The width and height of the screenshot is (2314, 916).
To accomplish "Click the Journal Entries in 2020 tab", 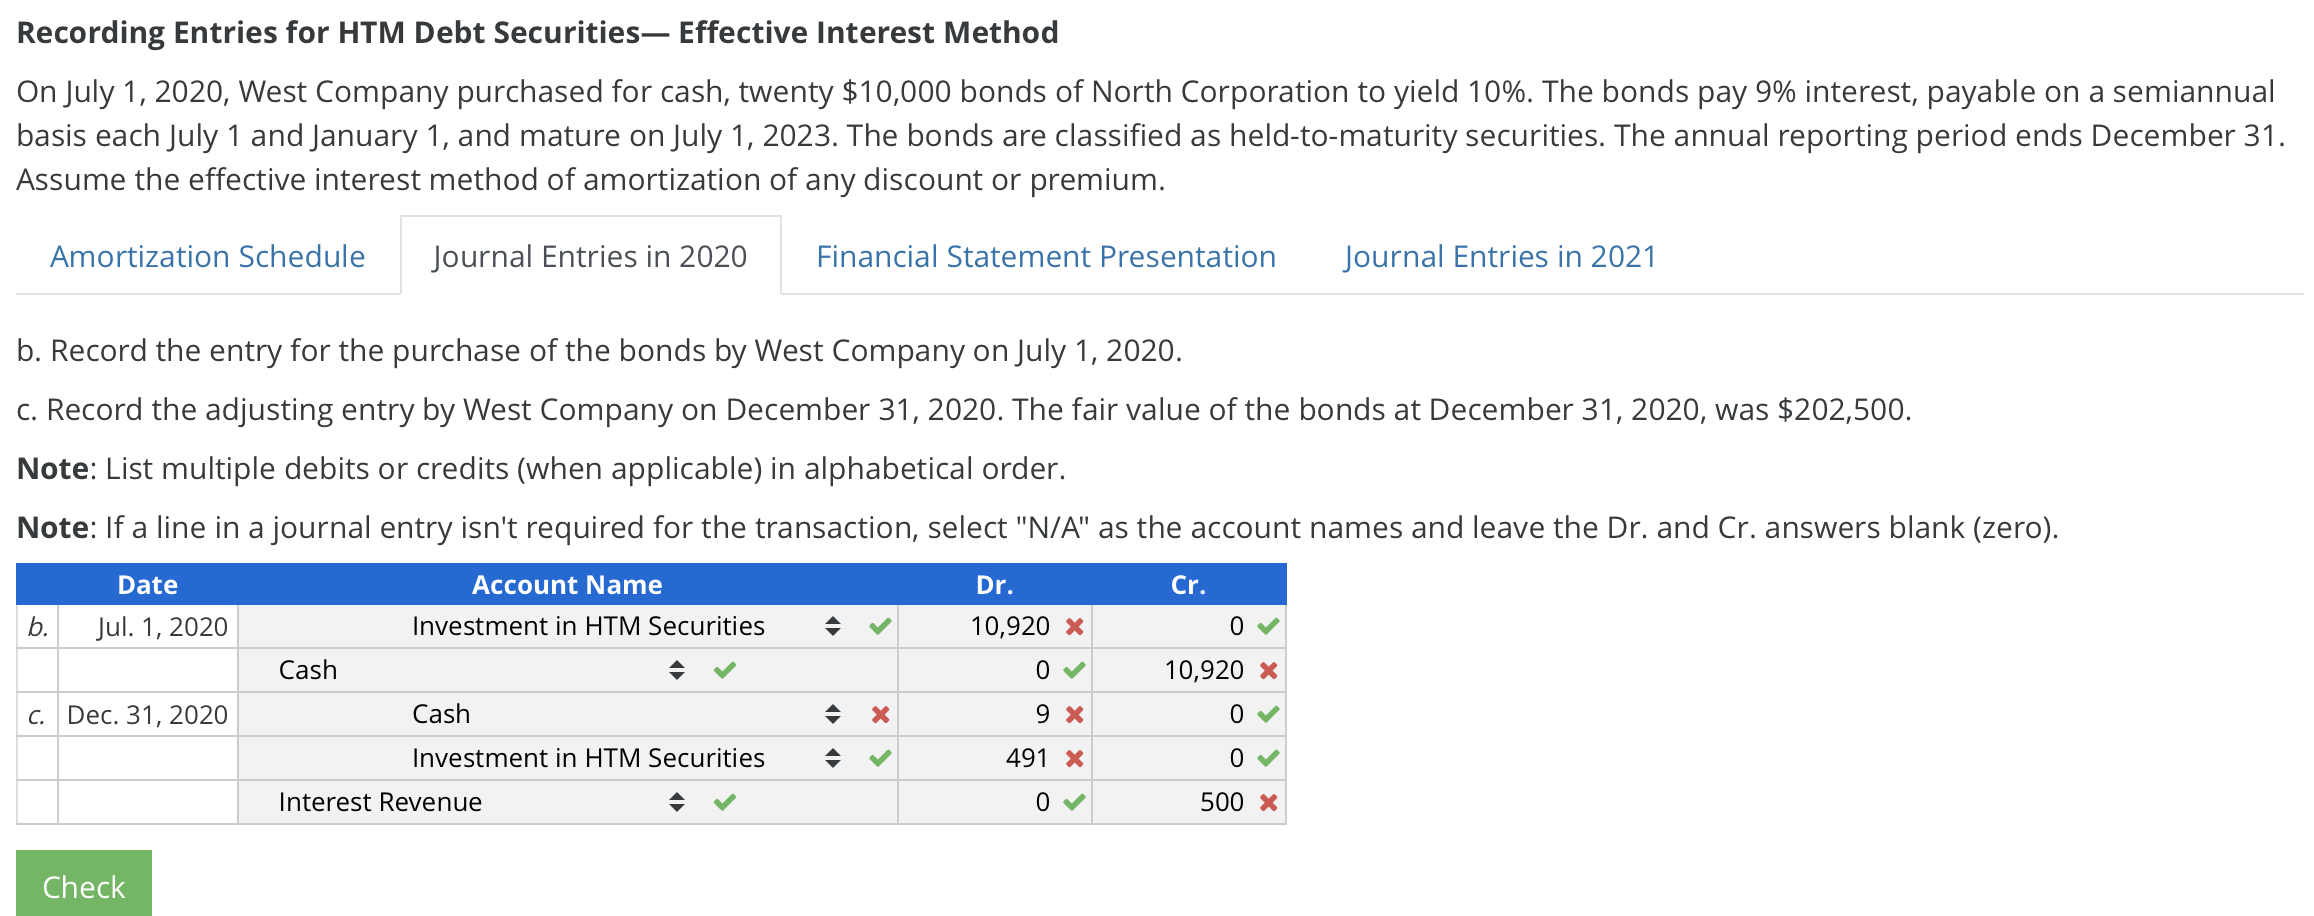I will tap(588, 256).
